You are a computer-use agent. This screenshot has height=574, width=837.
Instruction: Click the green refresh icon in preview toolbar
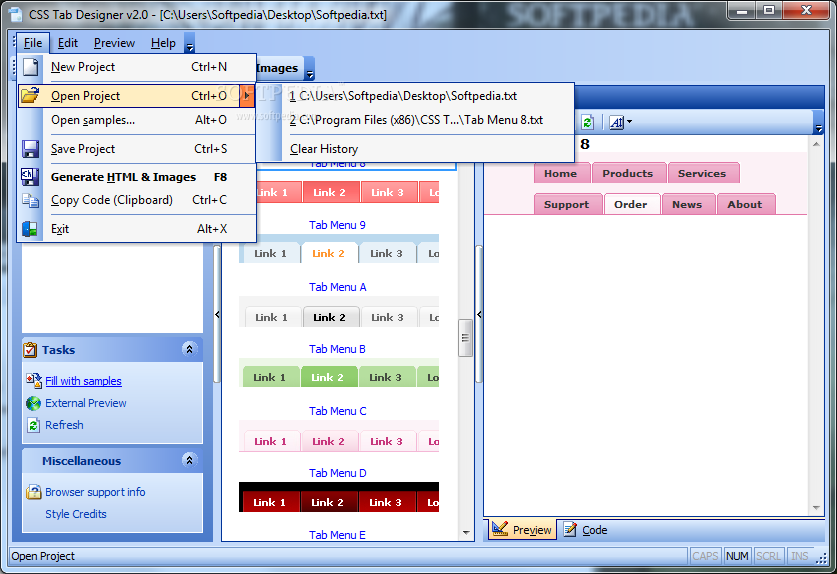tap(587, 122)
